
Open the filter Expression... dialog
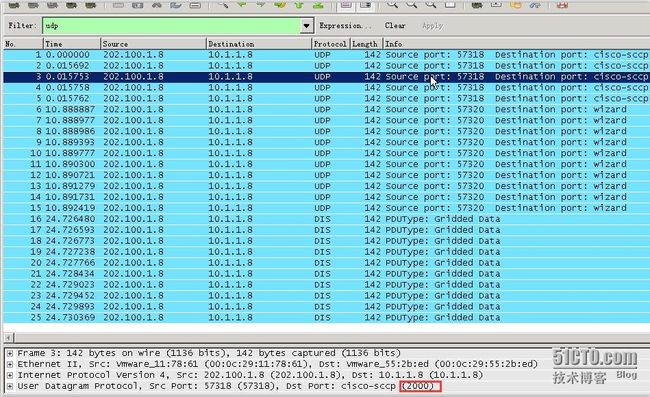pos(345,26)
